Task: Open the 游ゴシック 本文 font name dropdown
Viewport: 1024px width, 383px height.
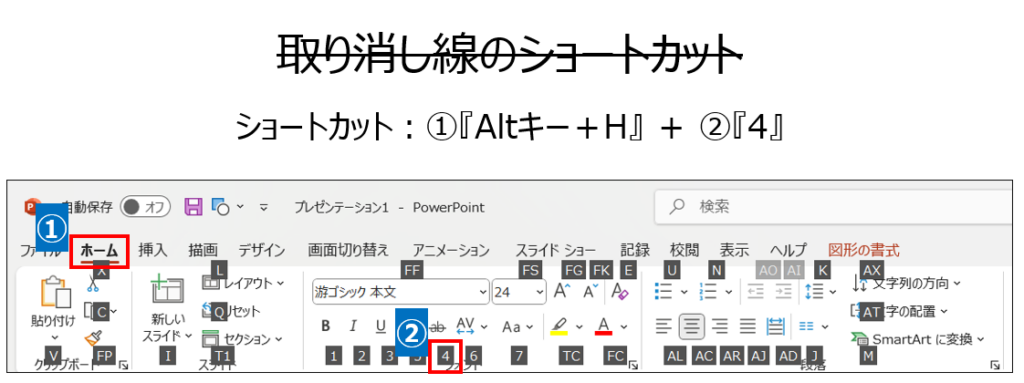Action: [483, 292]
